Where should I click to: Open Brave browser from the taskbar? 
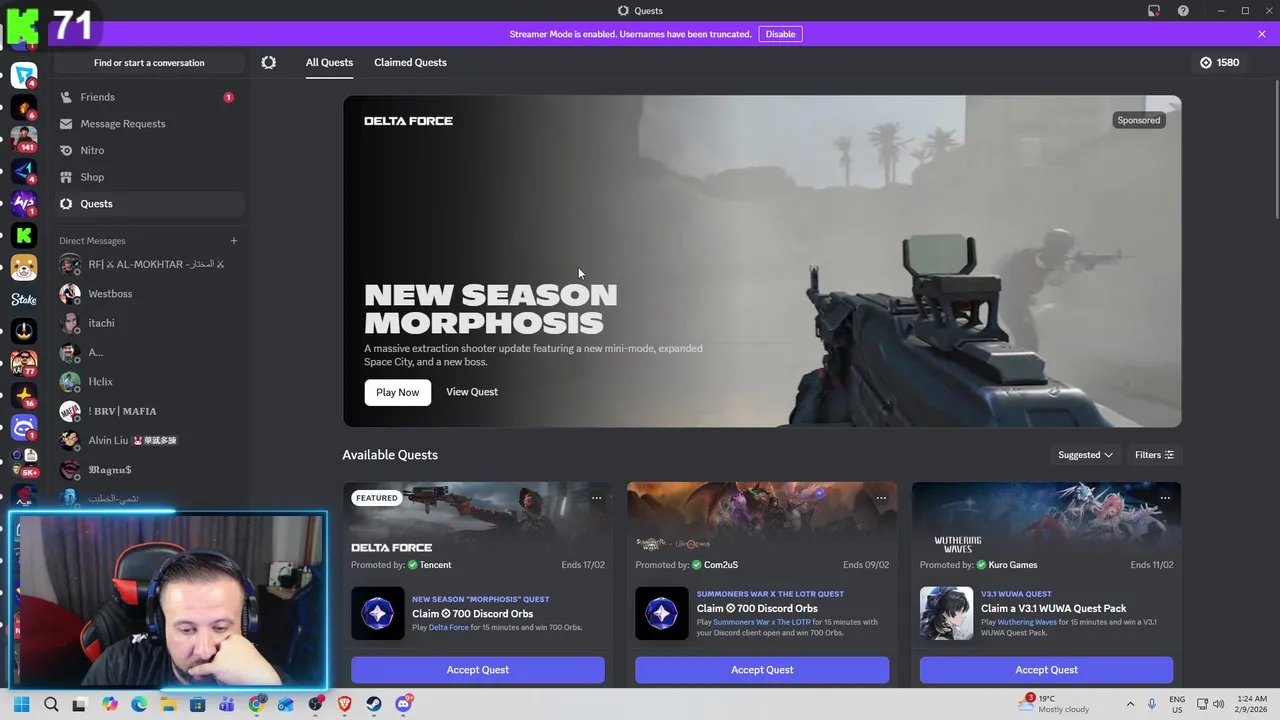tap(345, 704)
